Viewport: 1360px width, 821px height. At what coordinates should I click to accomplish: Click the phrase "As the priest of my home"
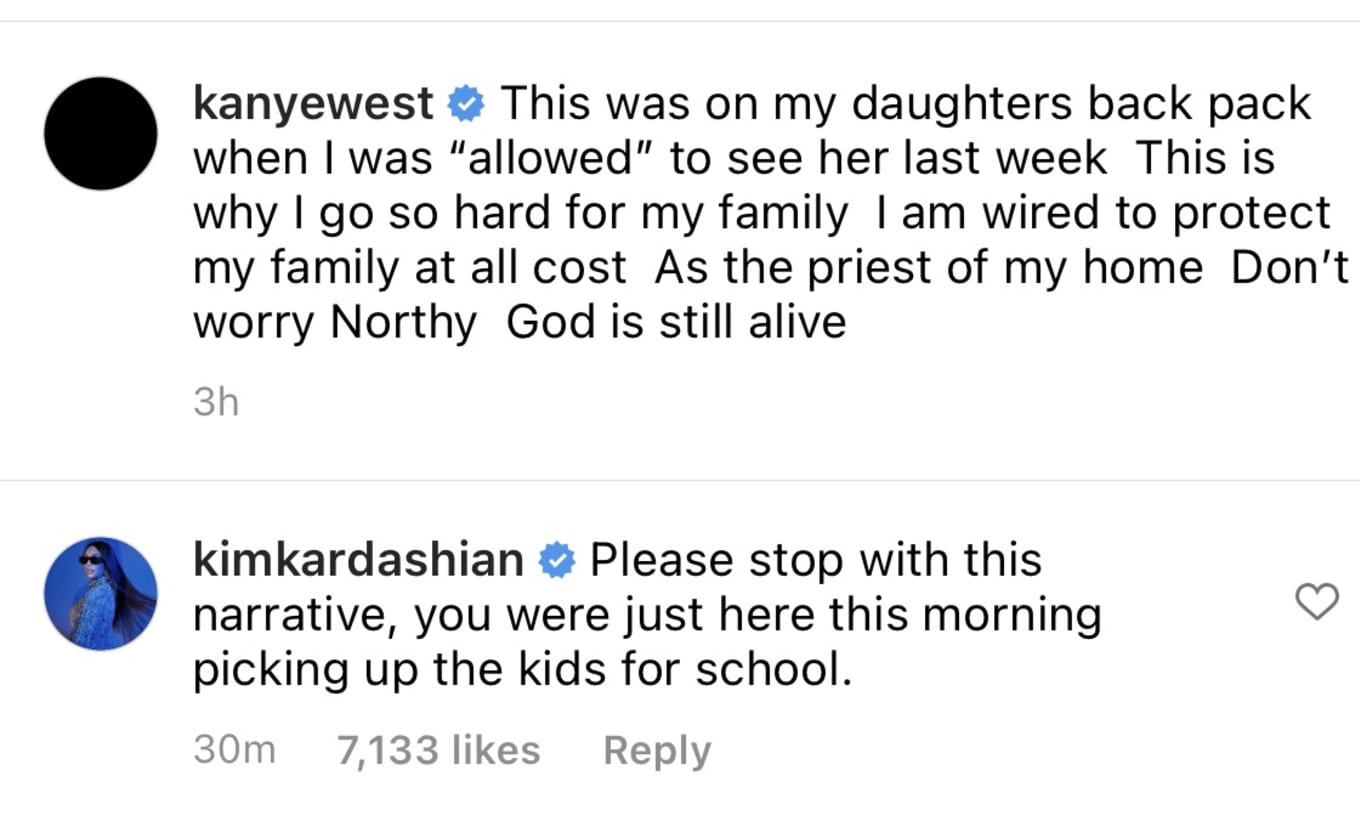pos(929,268)
